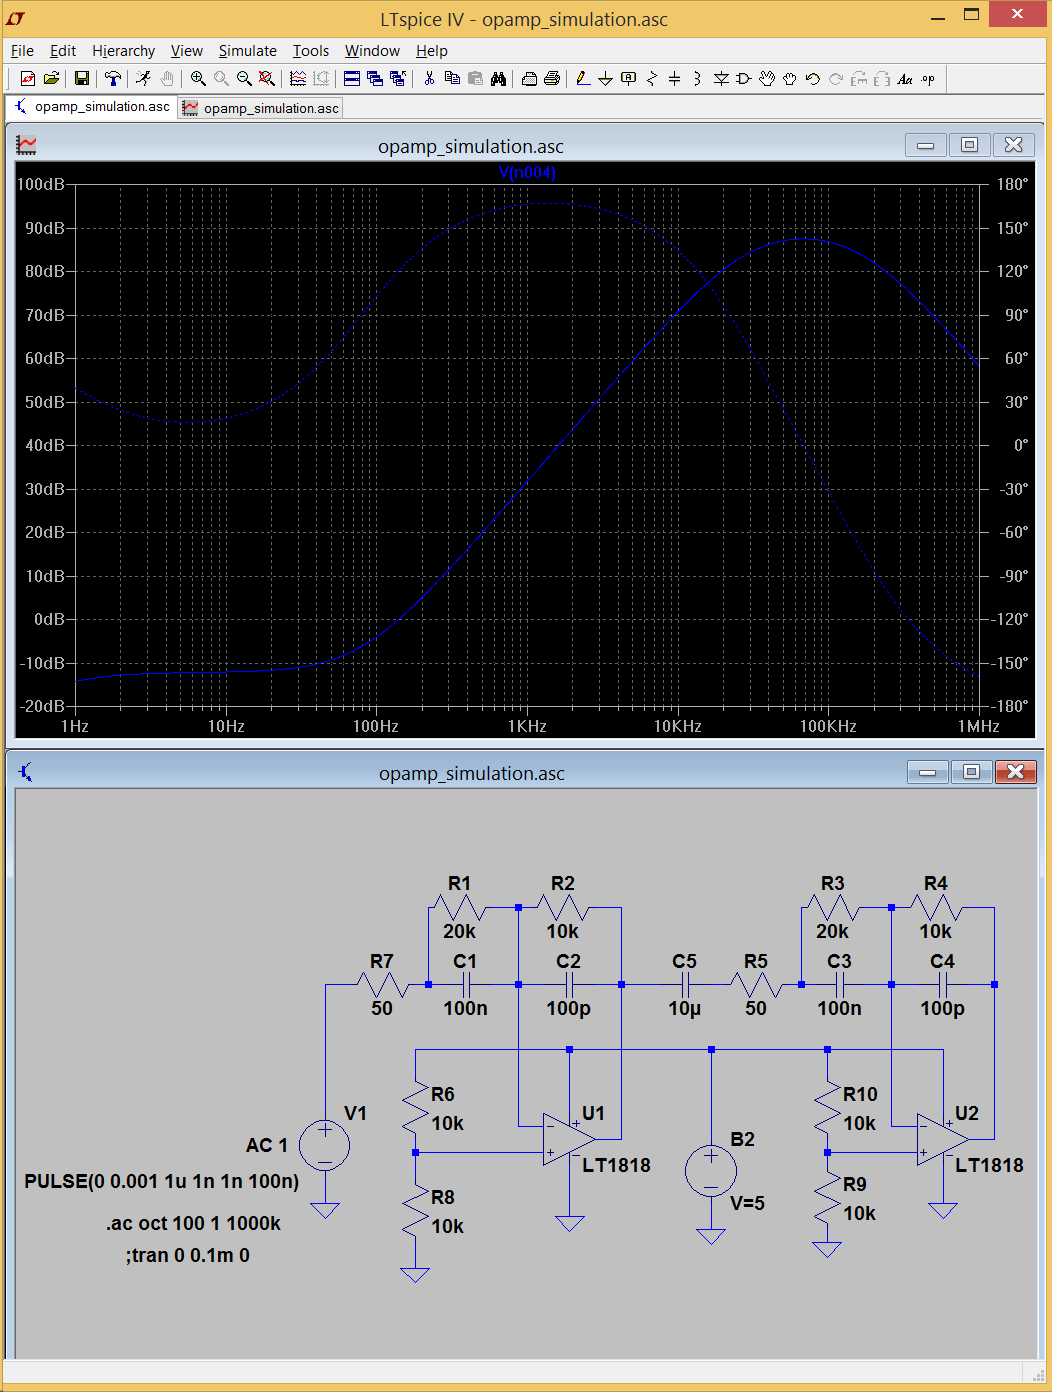Viewport: 1052px width, 1392px height.
Task: Click the Pick Visible Traces icon
Action: (298, 79)
